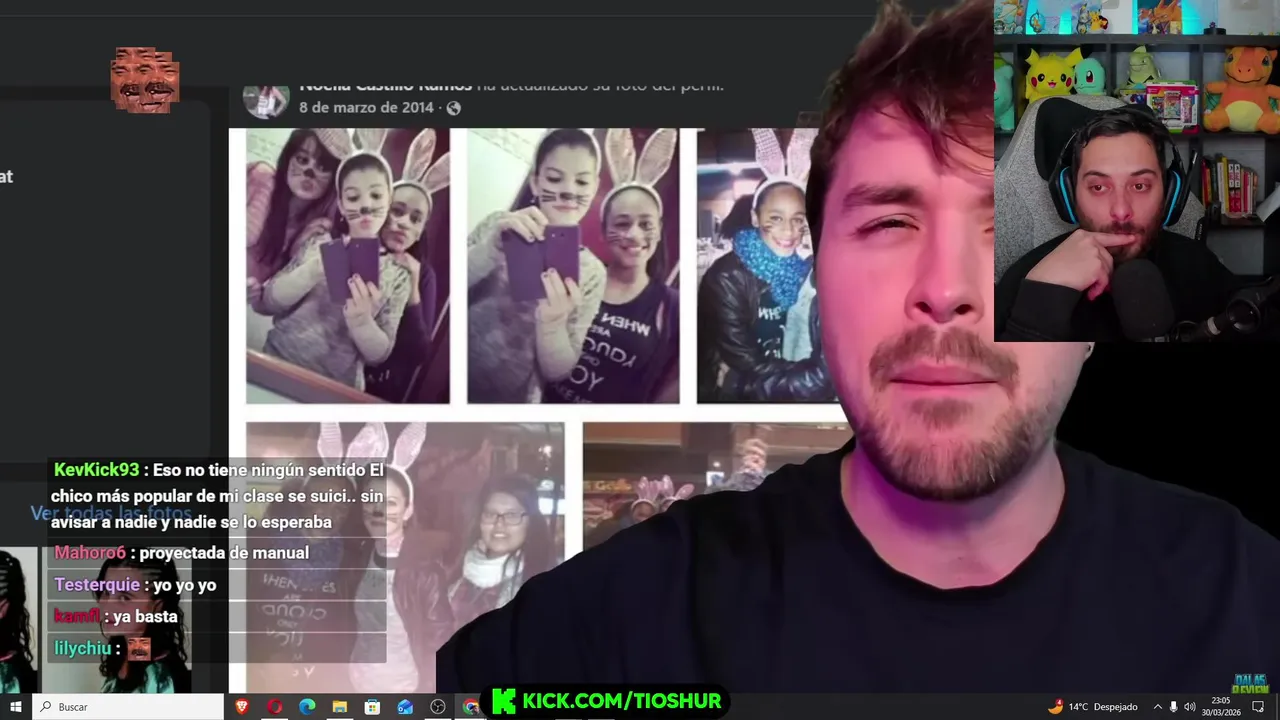Open the Opera browser taskbar icon

[x=274, y=707]
